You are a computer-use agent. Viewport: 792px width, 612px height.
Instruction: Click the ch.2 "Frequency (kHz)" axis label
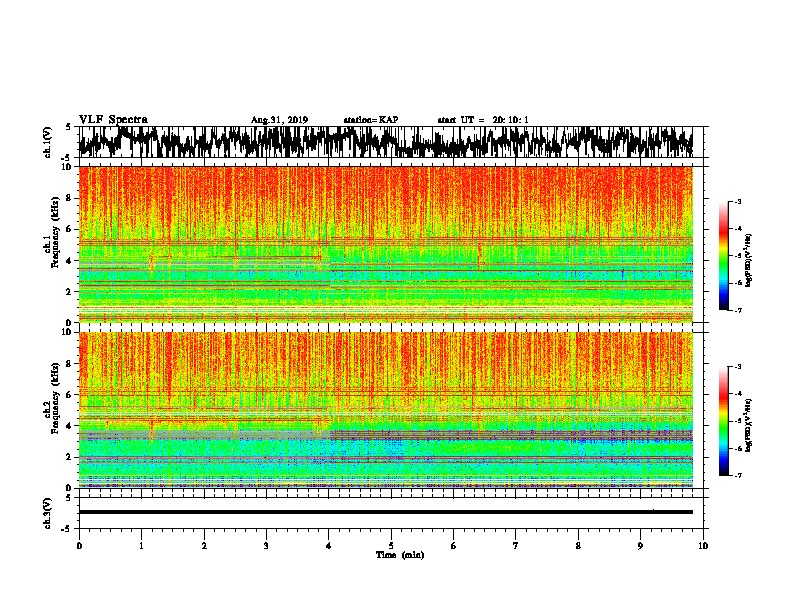[55, 399]
